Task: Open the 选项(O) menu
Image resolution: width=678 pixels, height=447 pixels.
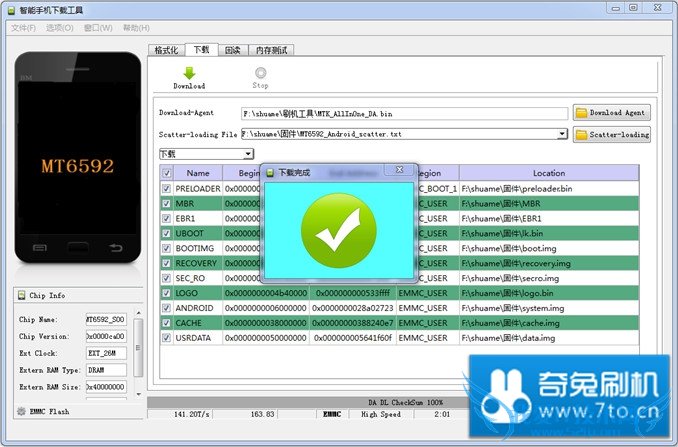Action: tap(60, 28)
